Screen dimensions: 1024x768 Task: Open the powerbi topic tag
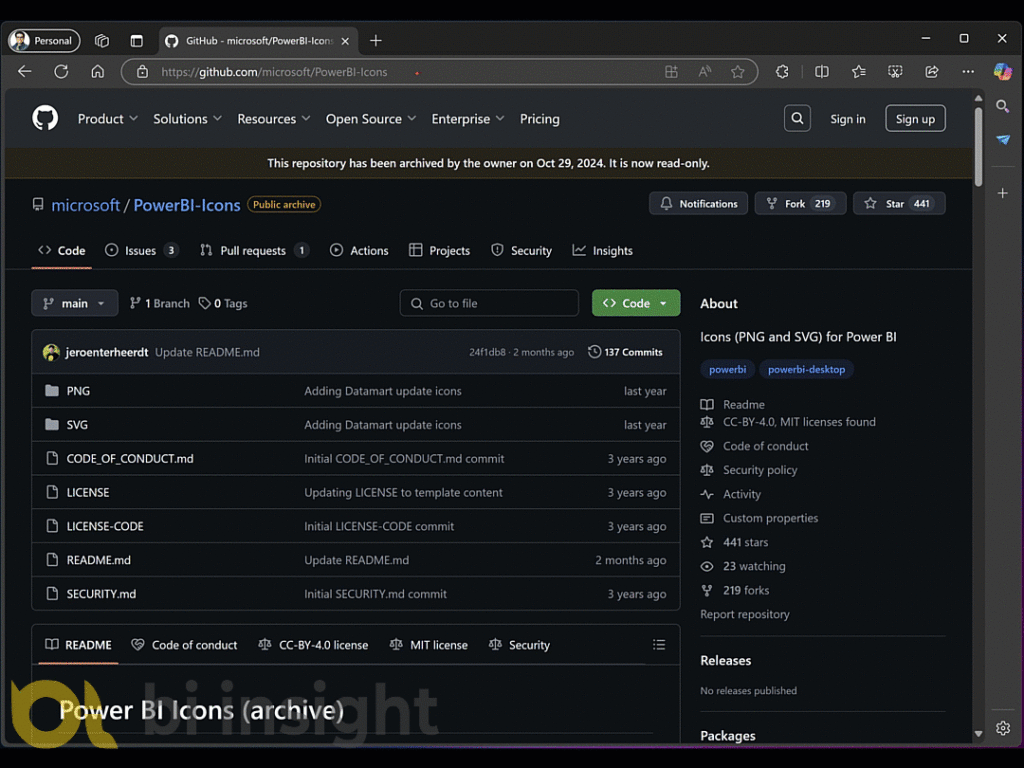click(x=728, y=369)
